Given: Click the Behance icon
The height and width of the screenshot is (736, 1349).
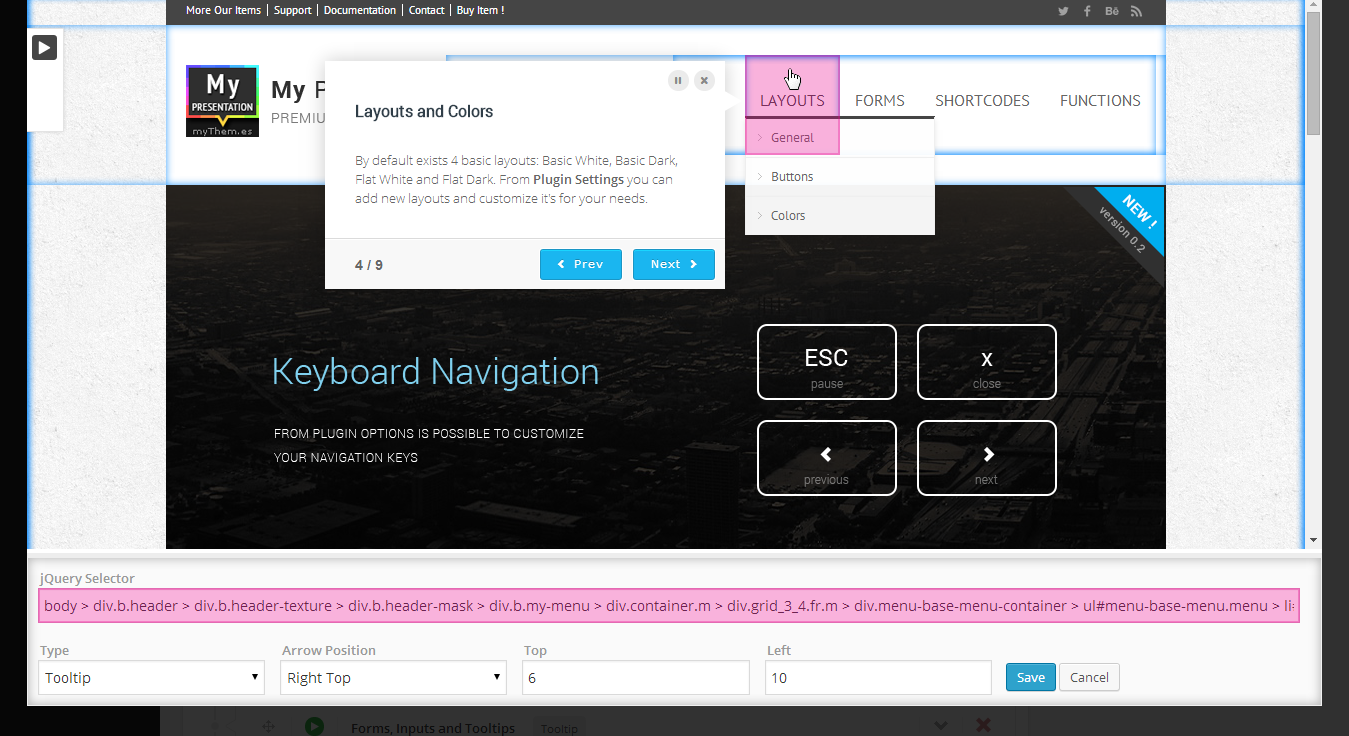Looking at the screenshot, I should coord(1112,11).
